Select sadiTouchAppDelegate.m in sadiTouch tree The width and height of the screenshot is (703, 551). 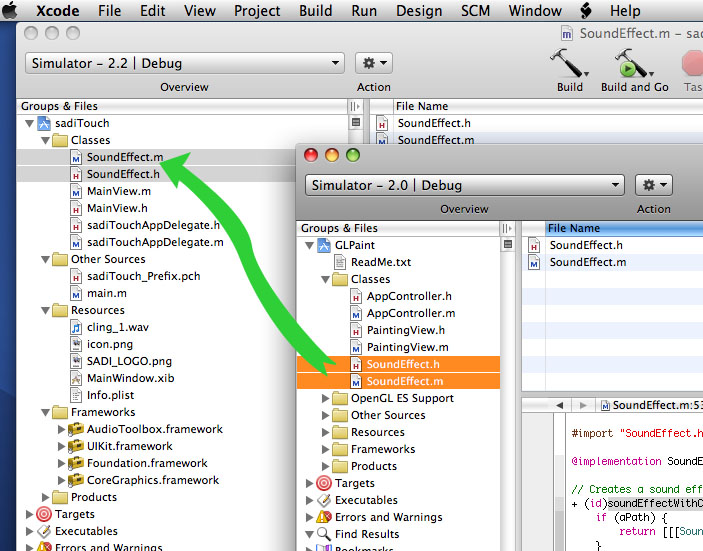[x=155, y=242]
